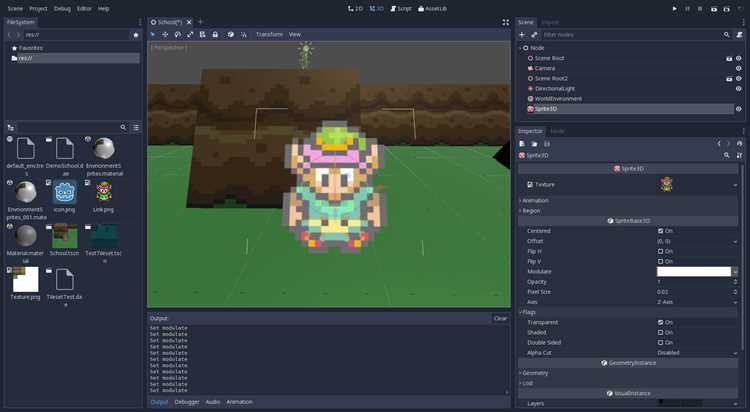The height and width of the screenshot is (412, 750).
Task: Expand the Animation section in Inspector
Action: [535, 200]
